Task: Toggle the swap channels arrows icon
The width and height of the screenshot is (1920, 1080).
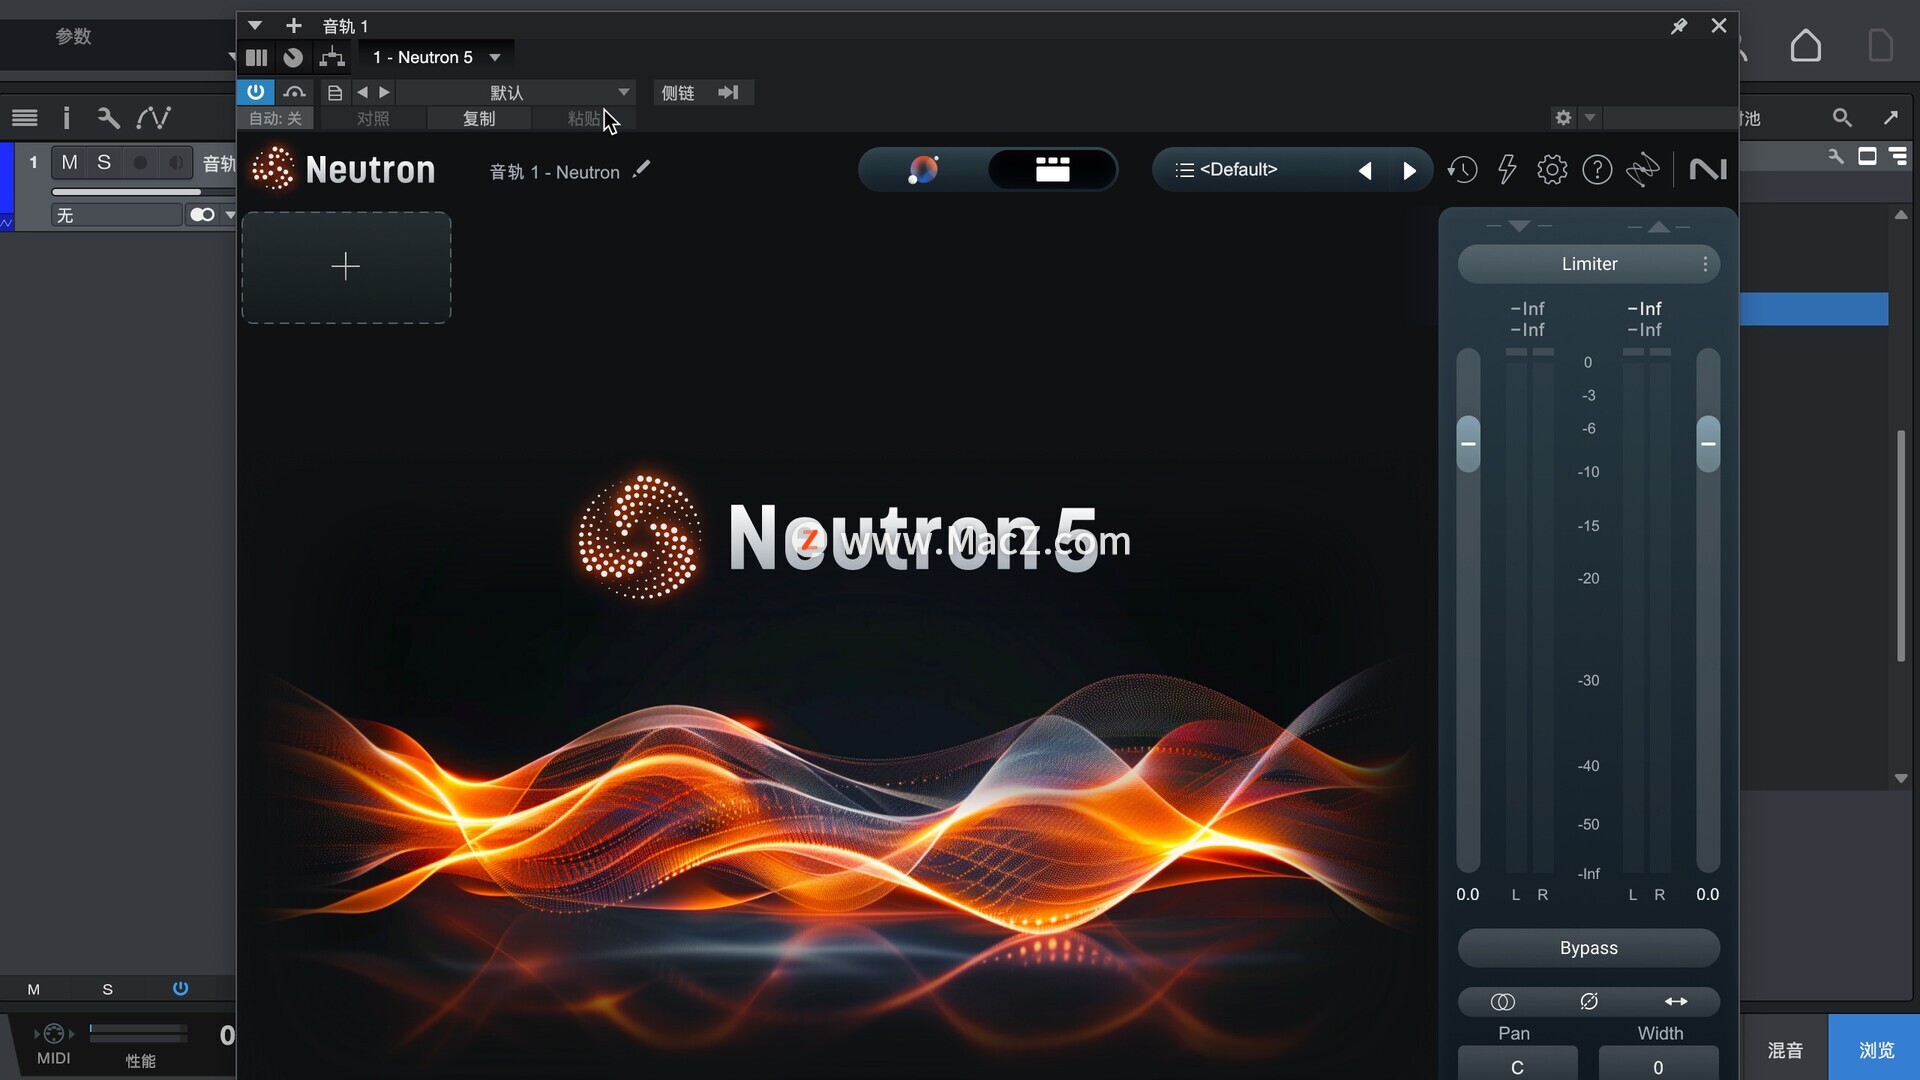Action: [x=1676, y=1002]
